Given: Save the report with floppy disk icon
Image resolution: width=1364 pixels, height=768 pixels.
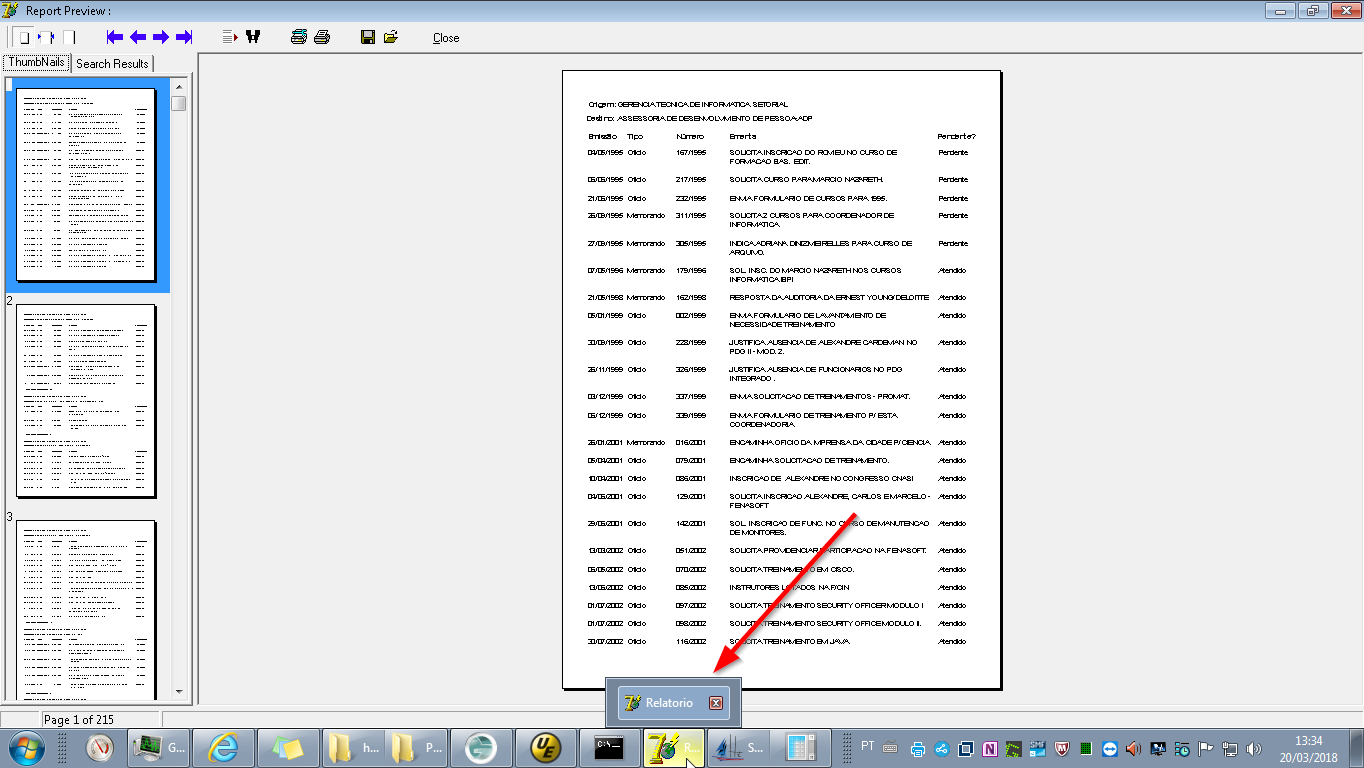Looking at the screenshot, I should point(368,37).
